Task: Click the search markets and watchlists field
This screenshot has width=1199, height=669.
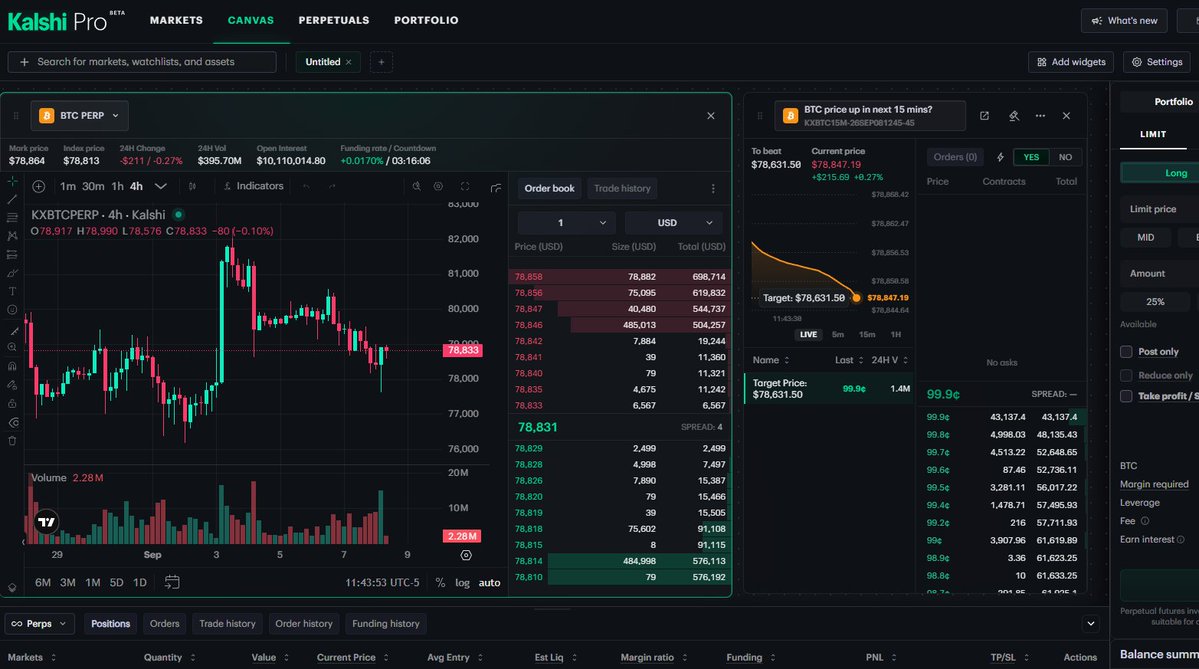Action: coord(142,62)
